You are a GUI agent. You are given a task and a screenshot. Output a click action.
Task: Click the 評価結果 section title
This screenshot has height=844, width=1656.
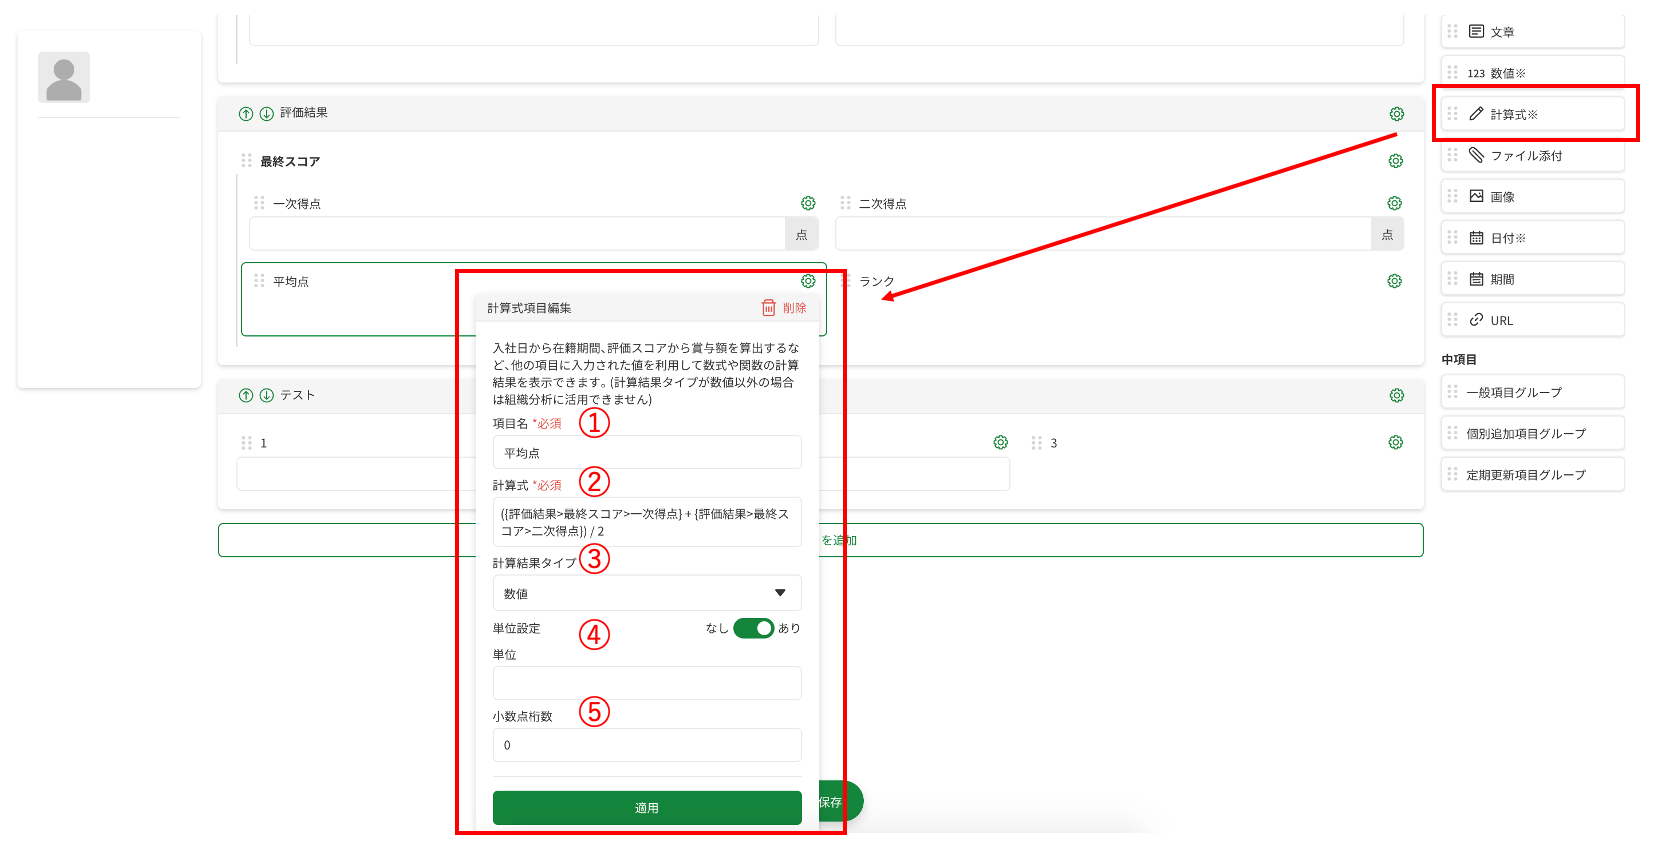pos(304,113)
